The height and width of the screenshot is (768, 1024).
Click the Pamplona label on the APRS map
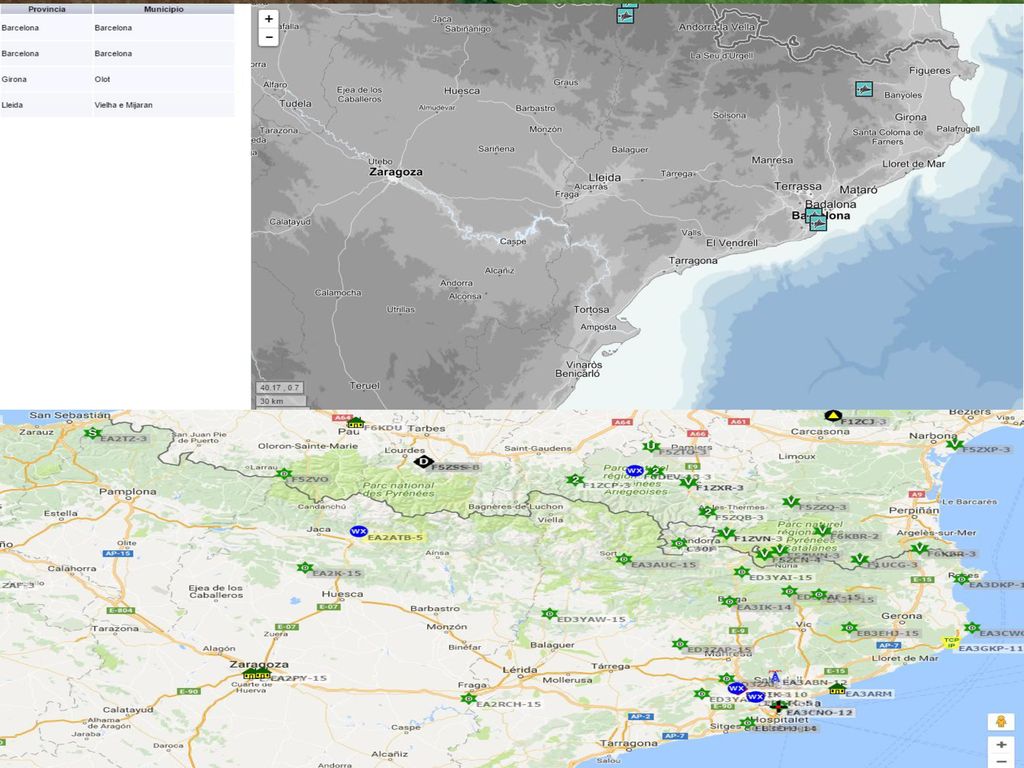click(127, 491)
